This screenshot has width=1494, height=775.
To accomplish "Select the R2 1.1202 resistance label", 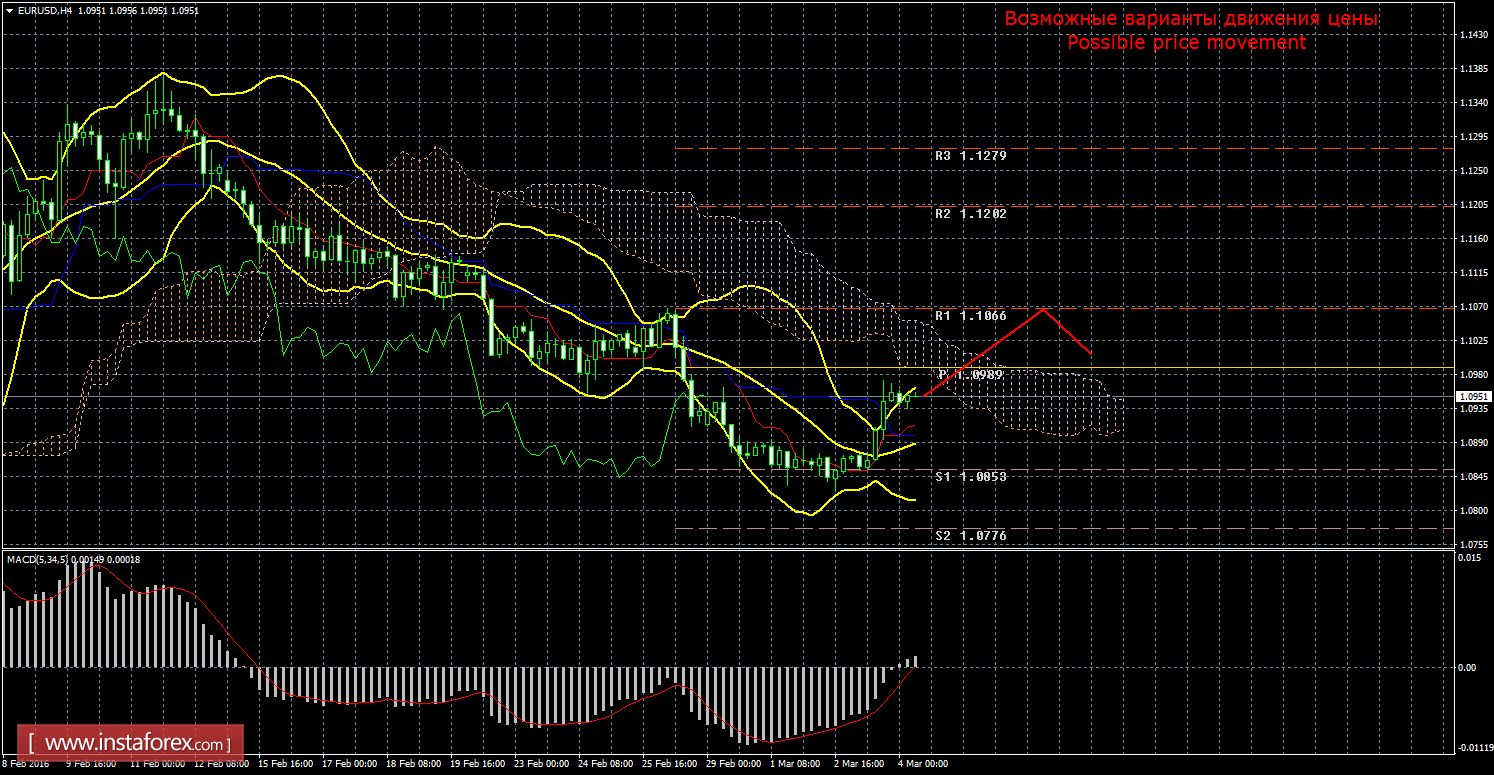I will click(971, 214).
